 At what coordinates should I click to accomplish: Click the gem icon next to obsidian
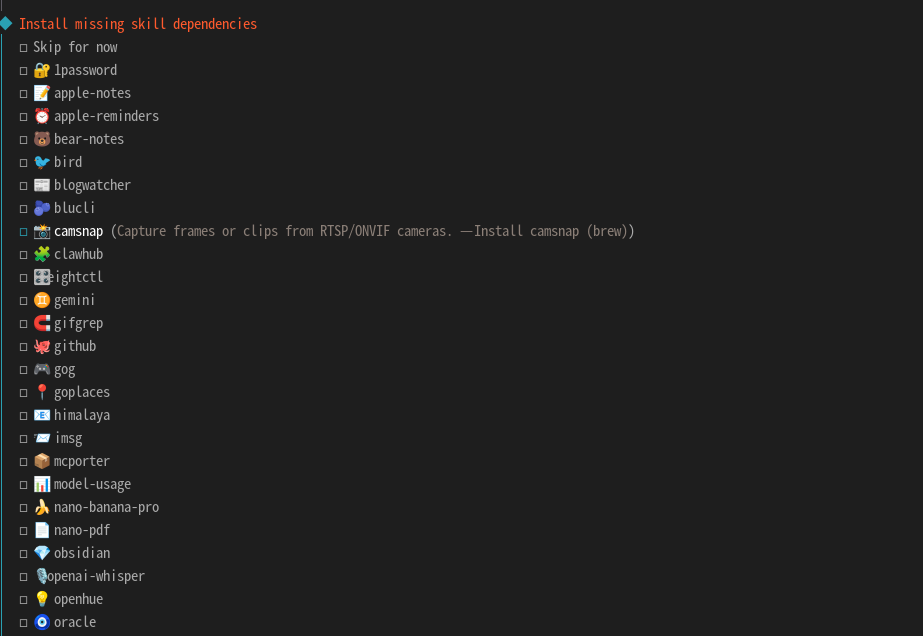pyautogui.click(x=41, y=553)
